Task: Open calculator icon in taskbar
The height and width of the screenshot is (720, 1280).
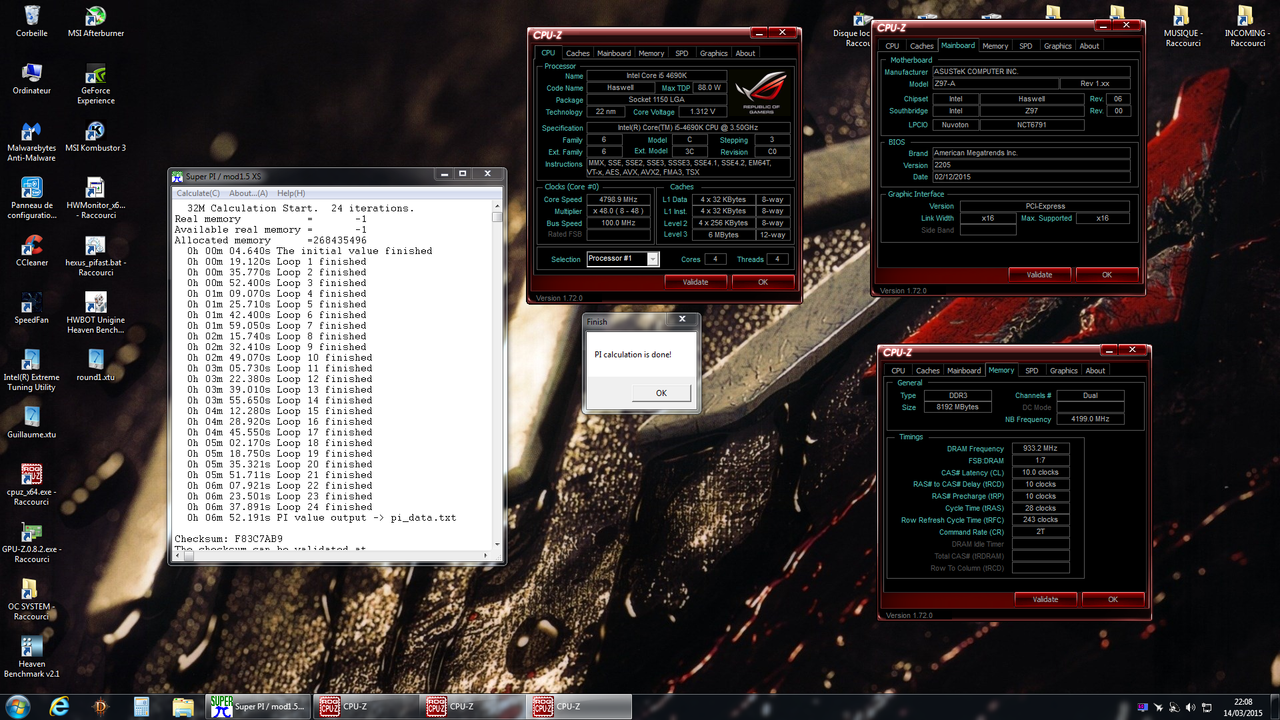Action: (x=142, y=707)
